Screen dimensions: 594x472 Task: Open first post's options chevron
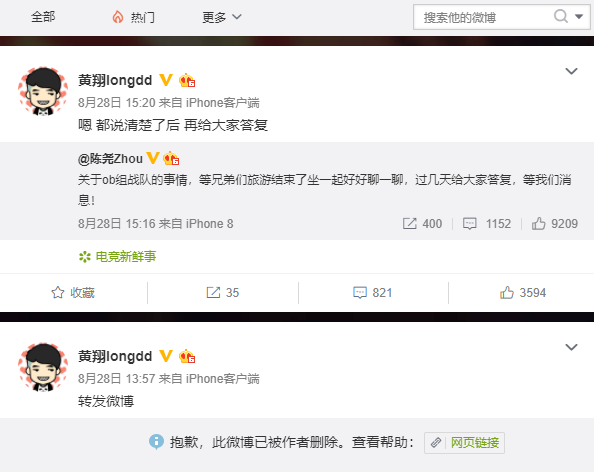pyautogui.click(x=571, y=71)
